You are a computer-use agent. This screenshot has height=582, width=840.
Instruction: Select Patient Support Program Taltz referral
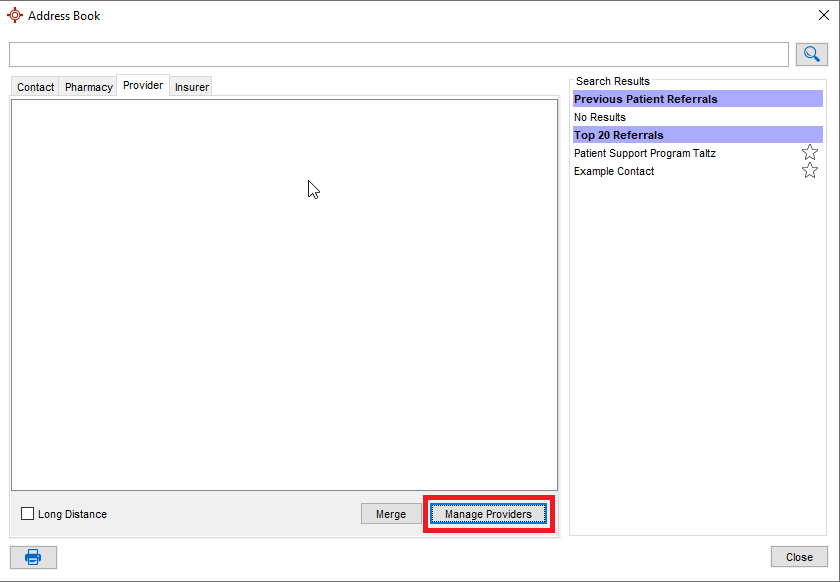pyautogui.click(x=645, y=154)
